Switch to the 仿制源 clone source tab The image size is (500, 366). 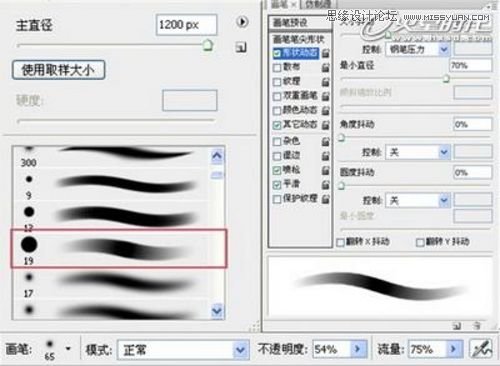pos(318,4)
